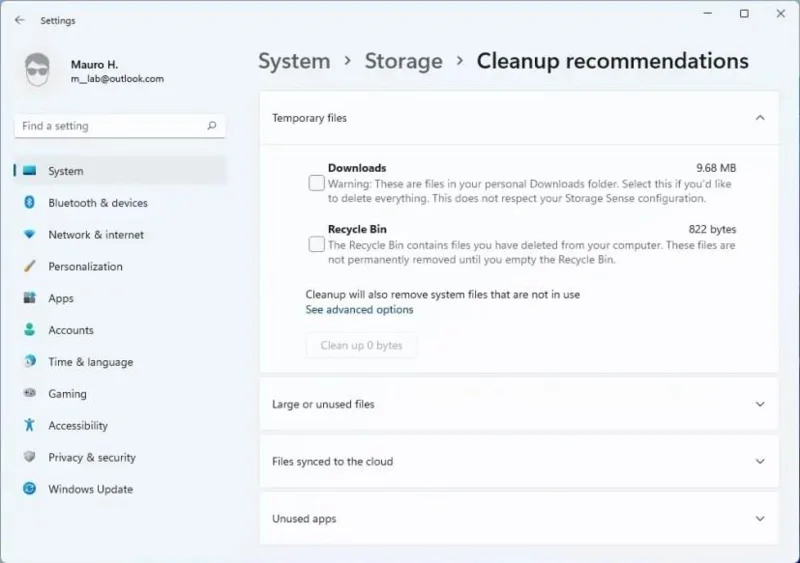The image size is (800, 563).
Task: Click the 822 bytes Recycle Bin size
Action: point(712,229)
